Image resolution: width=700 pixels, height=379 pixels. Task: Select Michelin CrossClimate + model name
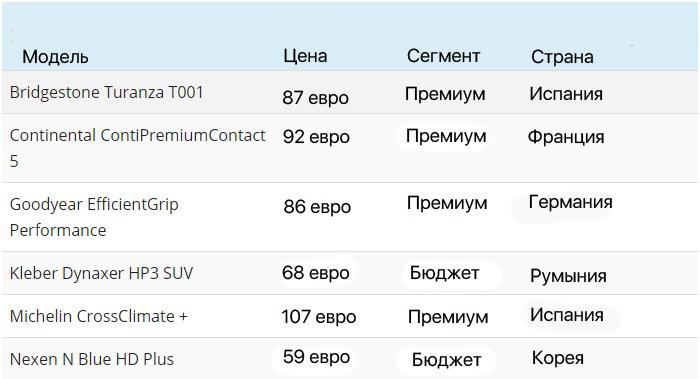99,316
